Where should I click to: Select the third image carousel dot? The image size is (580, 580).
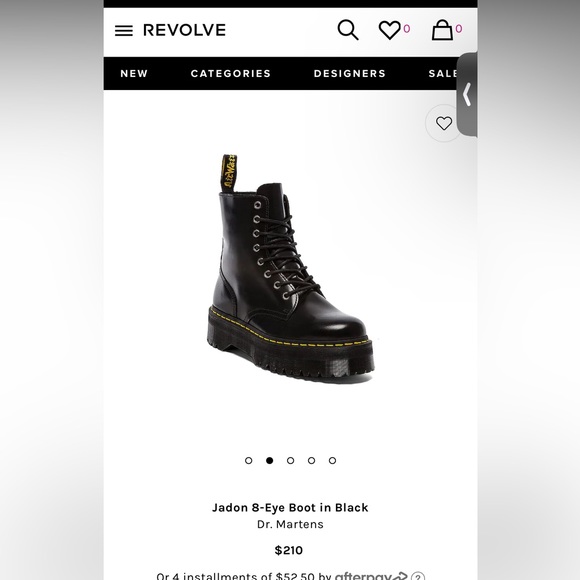pos(290,461)
